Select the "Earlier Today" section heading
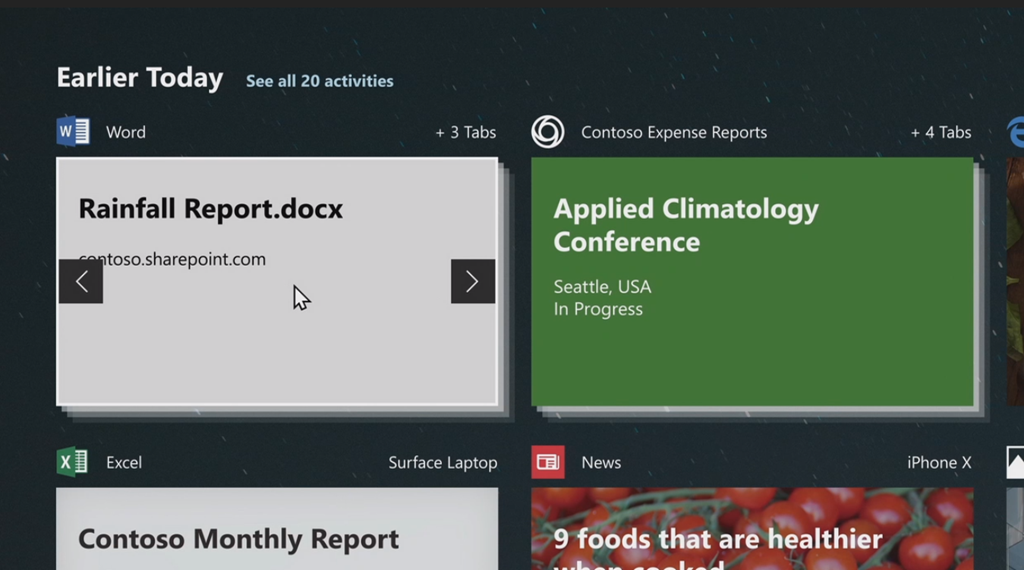 [140, 78]
